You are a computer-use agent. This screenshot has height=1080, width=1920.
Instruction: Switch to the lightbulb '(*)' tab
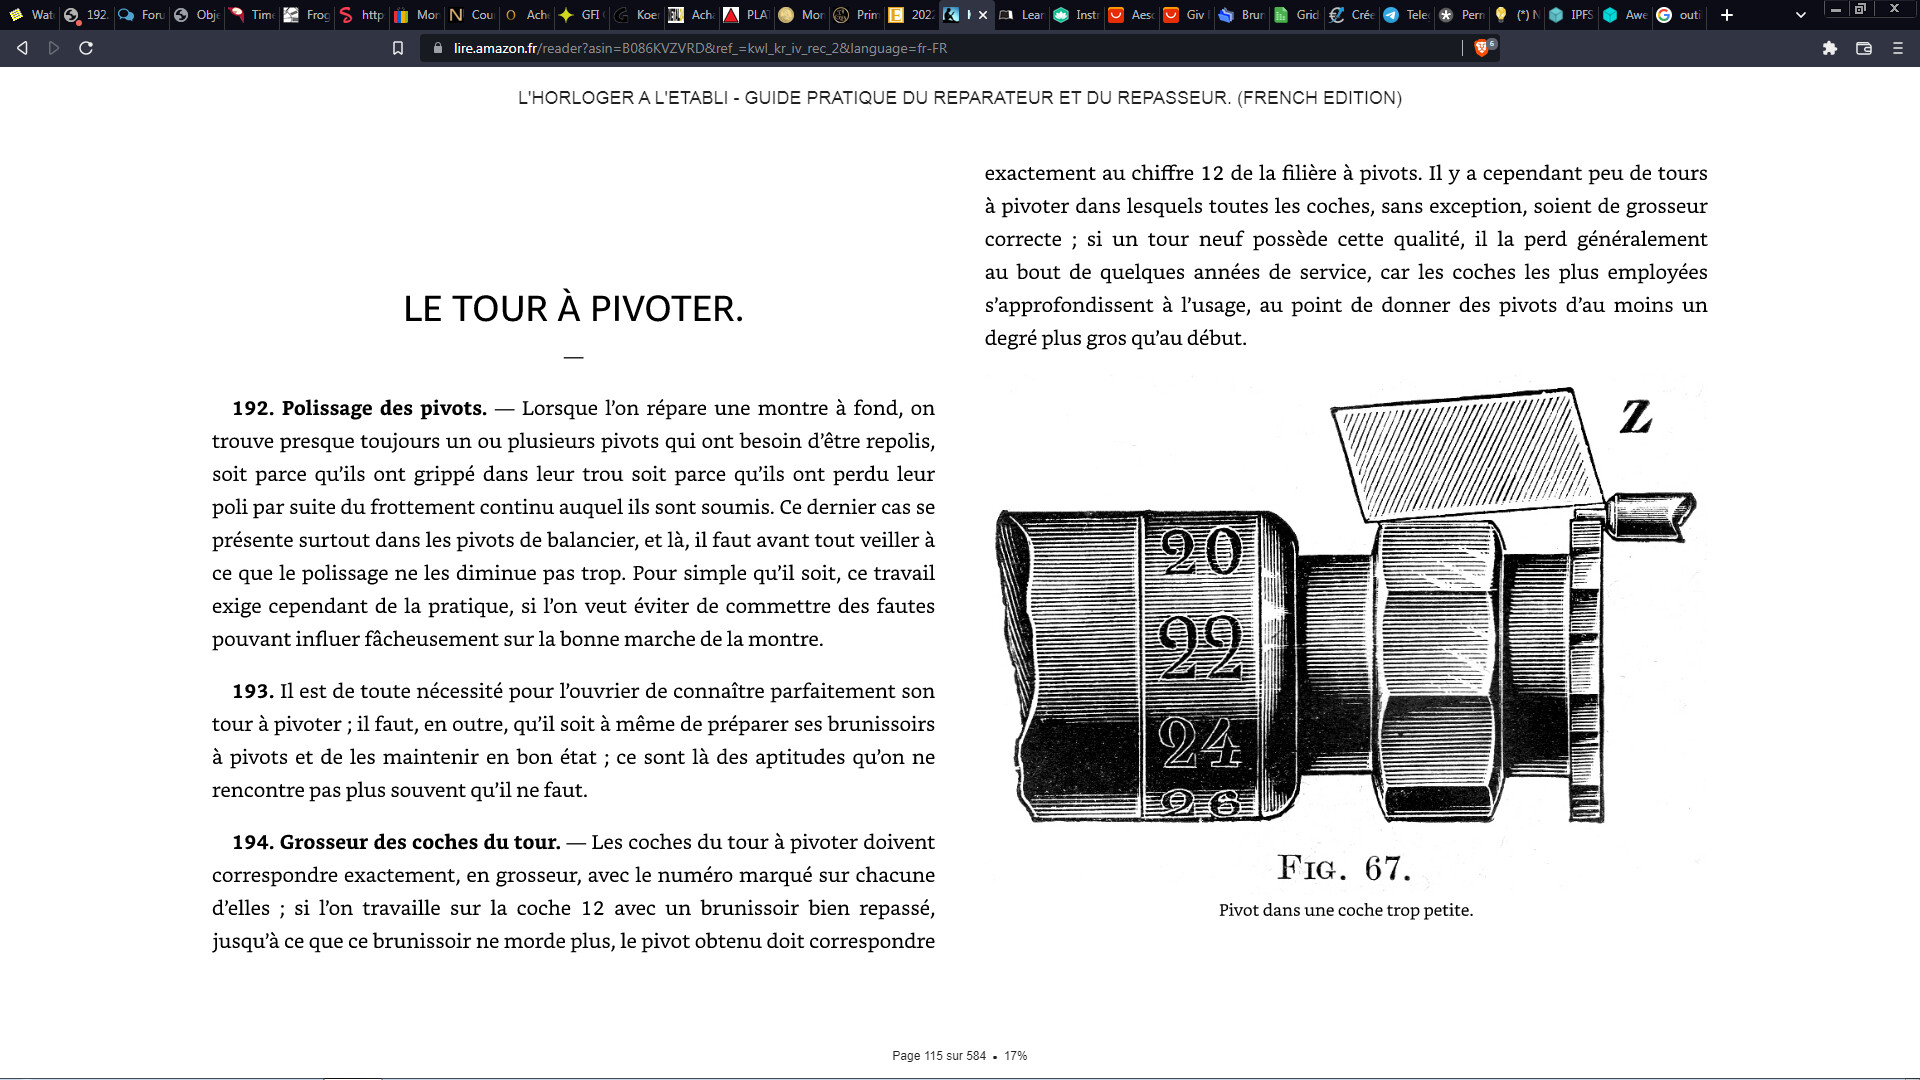[1515, 15]
